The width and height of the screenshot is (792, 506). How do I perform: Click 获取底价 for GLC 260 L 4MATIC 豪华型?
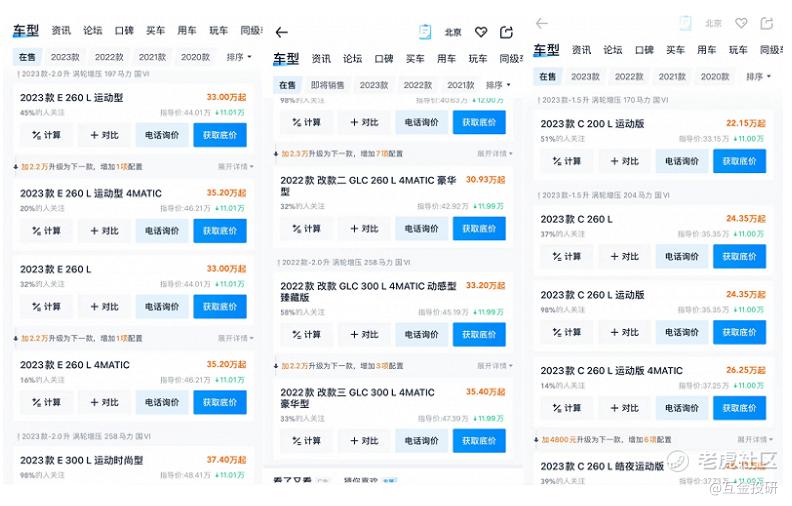pyautogui.click(x=479, y=229)
